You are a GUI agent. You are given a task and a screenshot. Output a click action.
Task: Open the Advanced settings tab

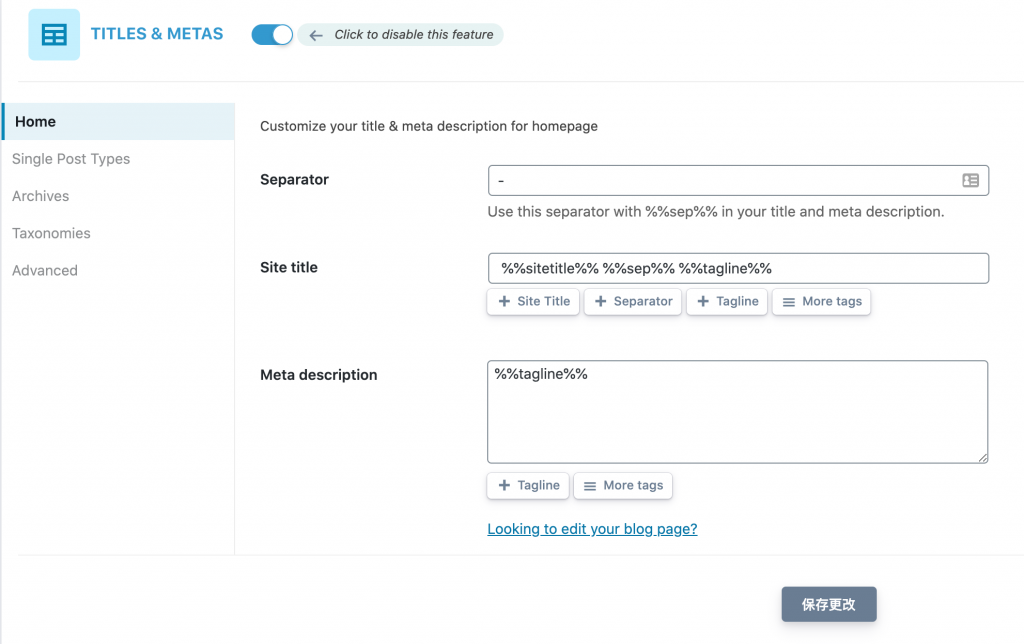(45, 270)
